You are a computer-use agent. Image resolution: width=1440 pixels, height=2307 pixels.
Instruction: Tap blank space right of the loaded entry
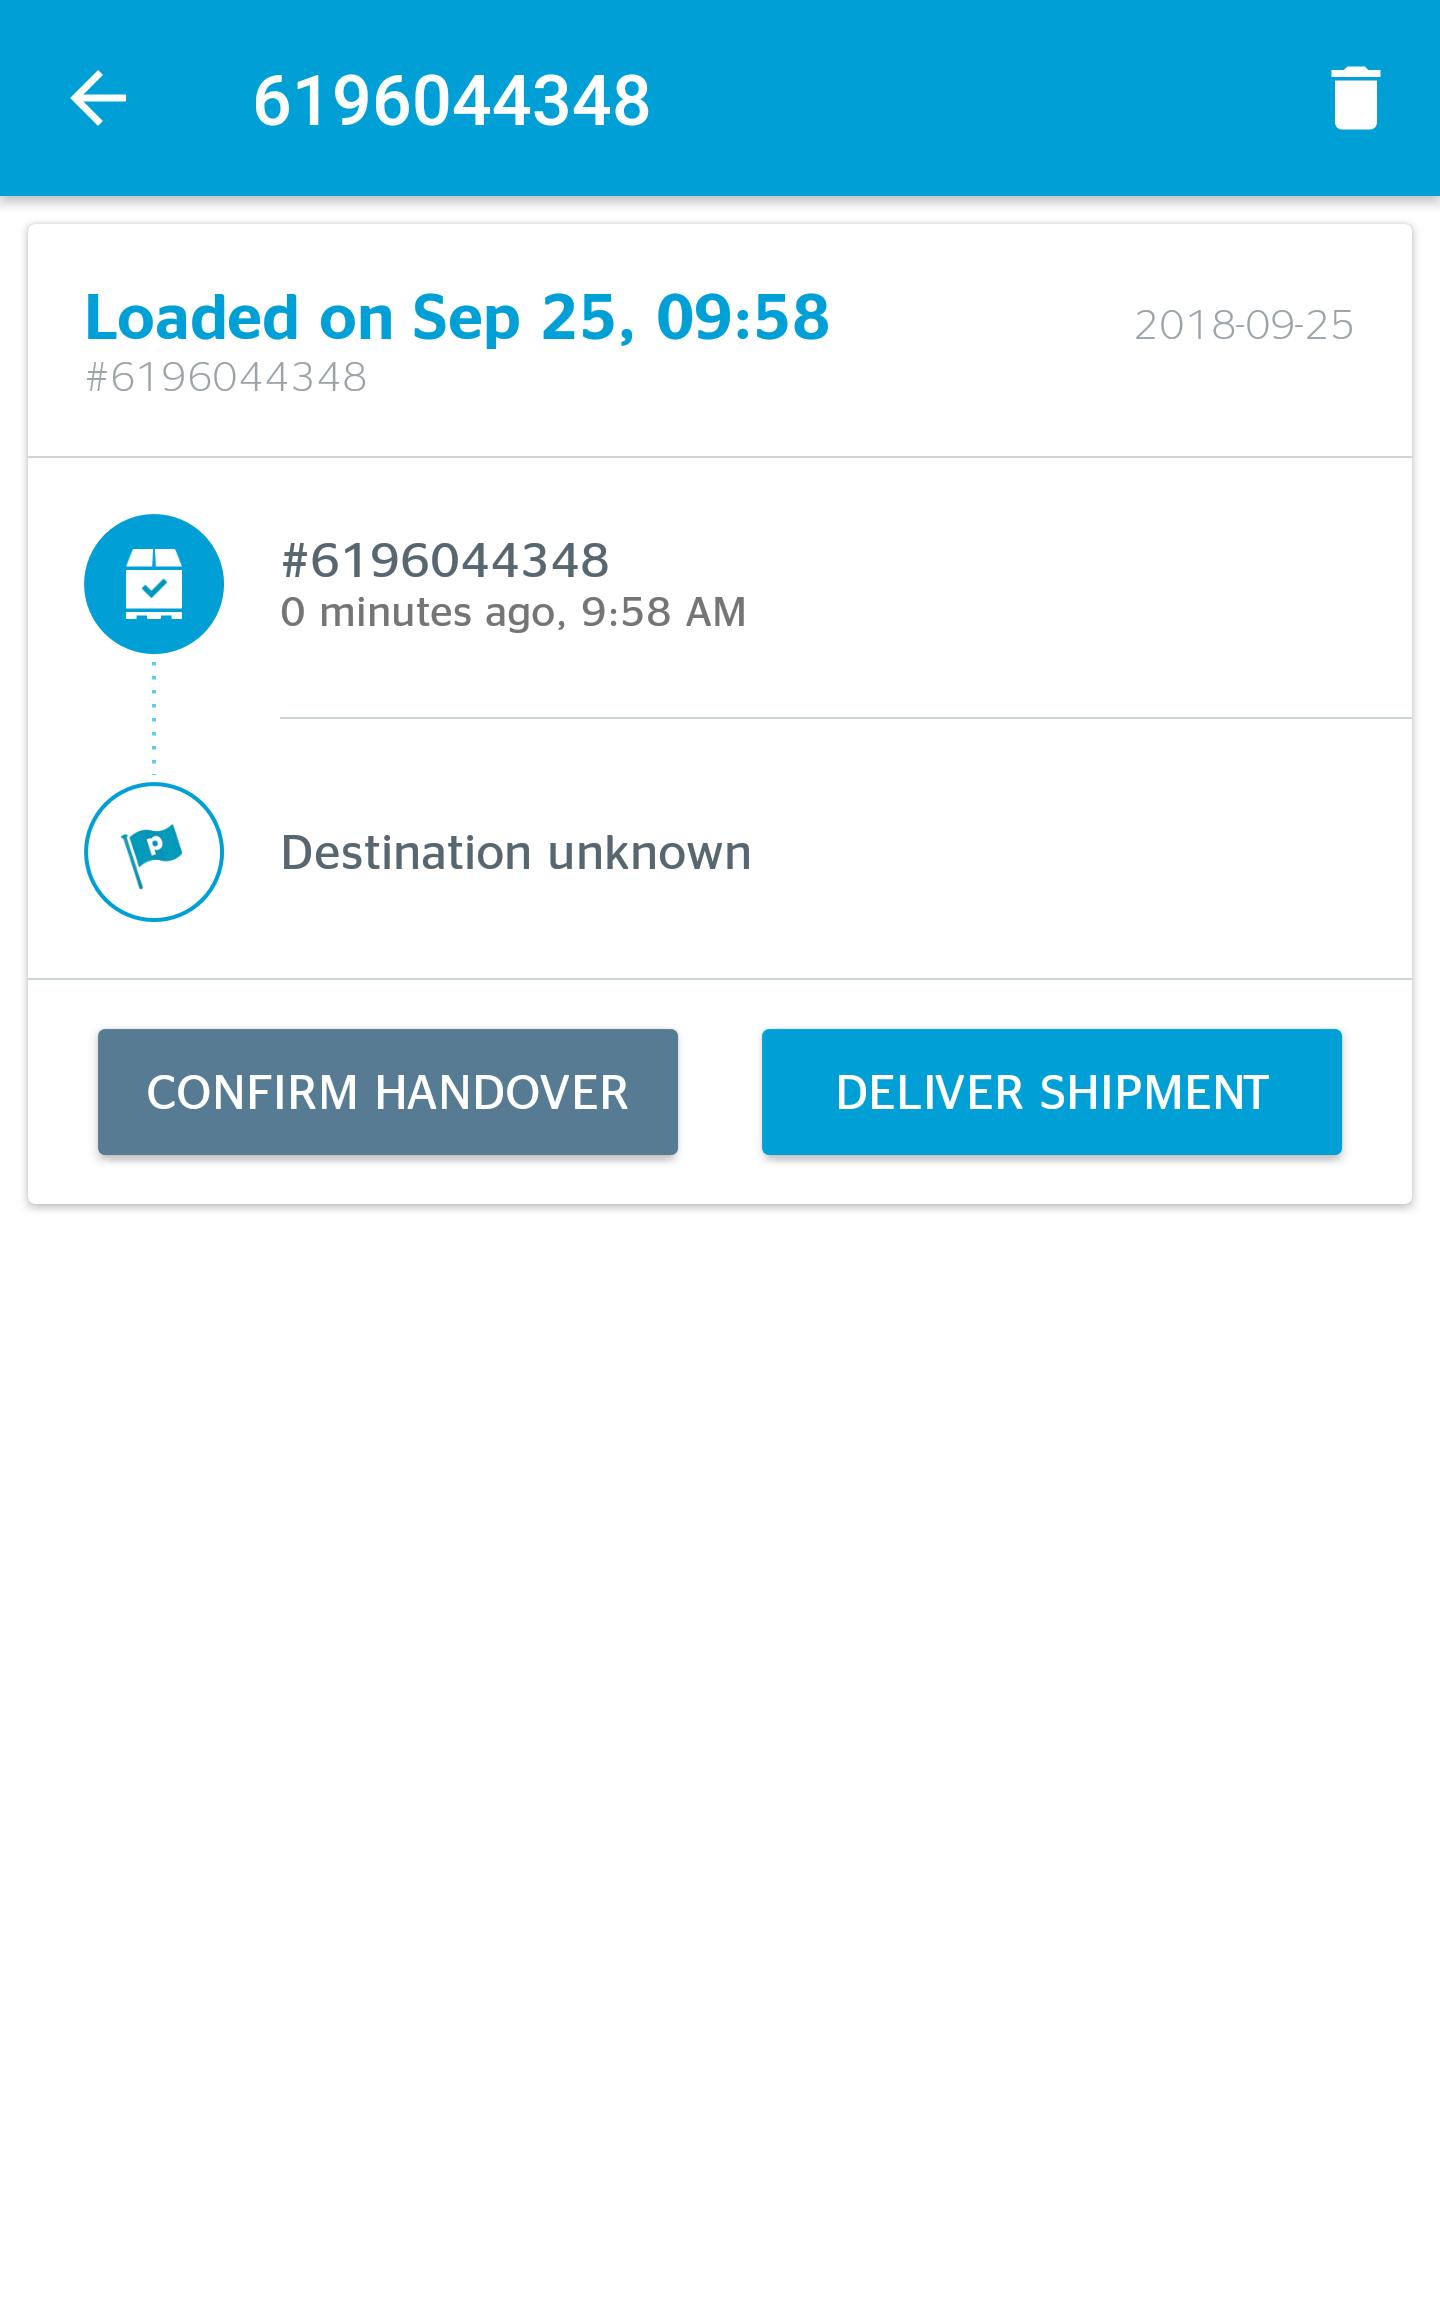[x=1080, y=586]
